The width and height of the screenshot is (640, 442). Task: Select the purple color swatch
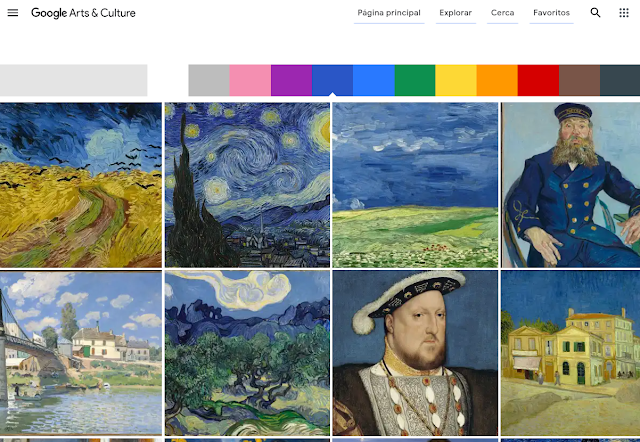pyautogui.click(x=291, y=80)
